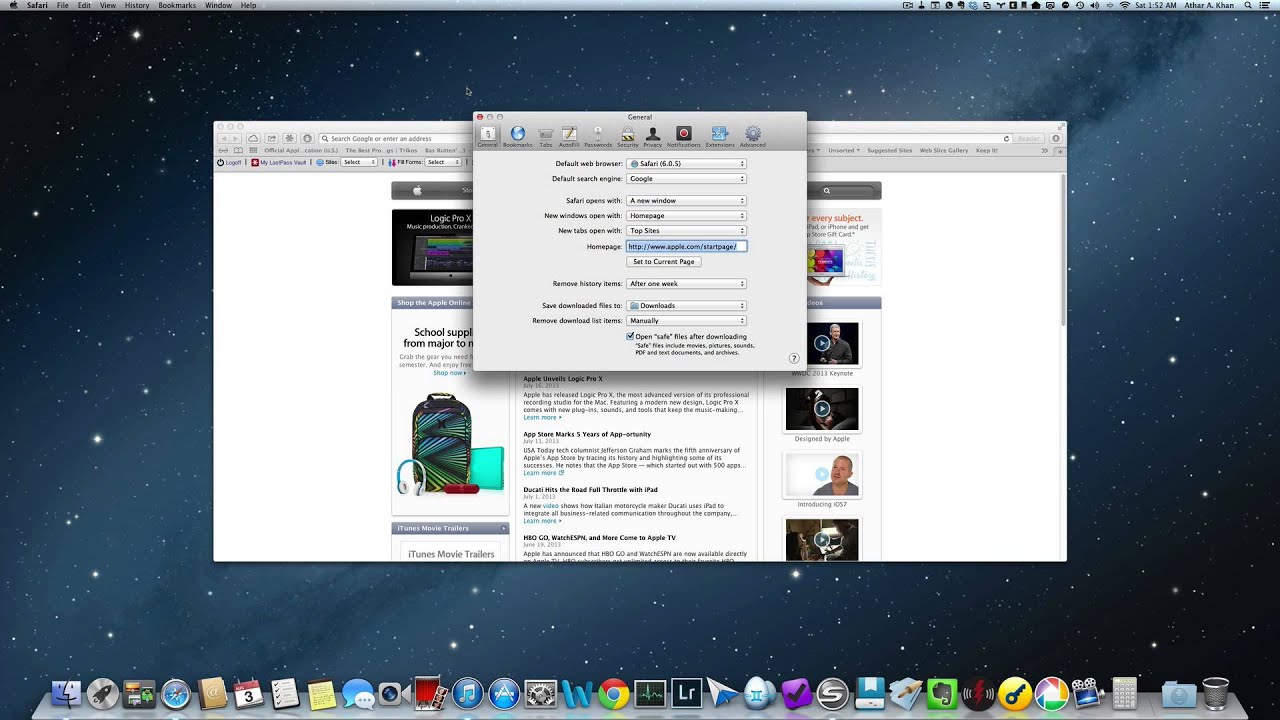
Task: Open the Safari menu in menu bar
Action: [37, 5]
